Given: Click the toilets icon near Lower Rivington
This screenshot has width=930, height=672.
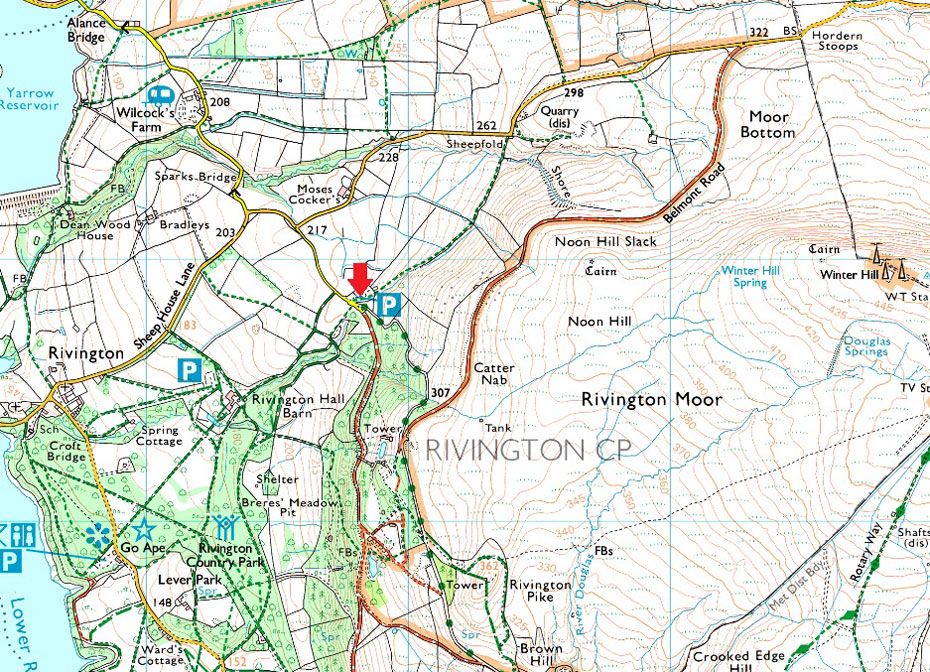Looking at the screenshot, I should [24, 536].
